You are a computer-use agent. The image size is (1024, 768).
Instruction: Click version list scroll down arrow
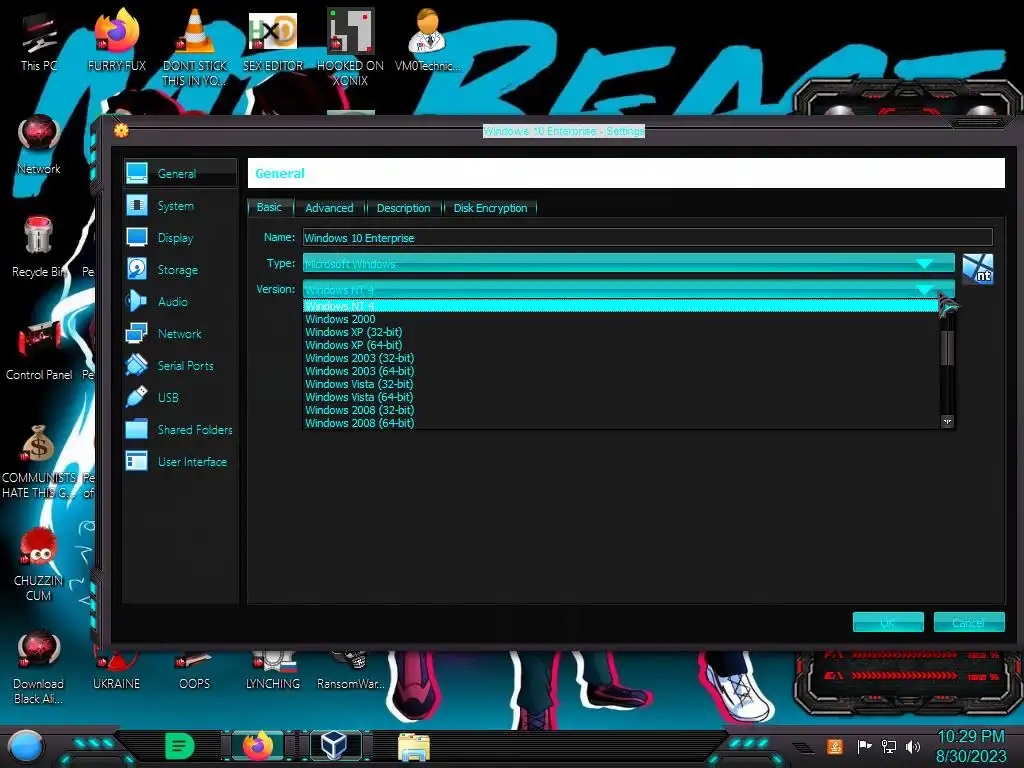click(x=947, y=422)
